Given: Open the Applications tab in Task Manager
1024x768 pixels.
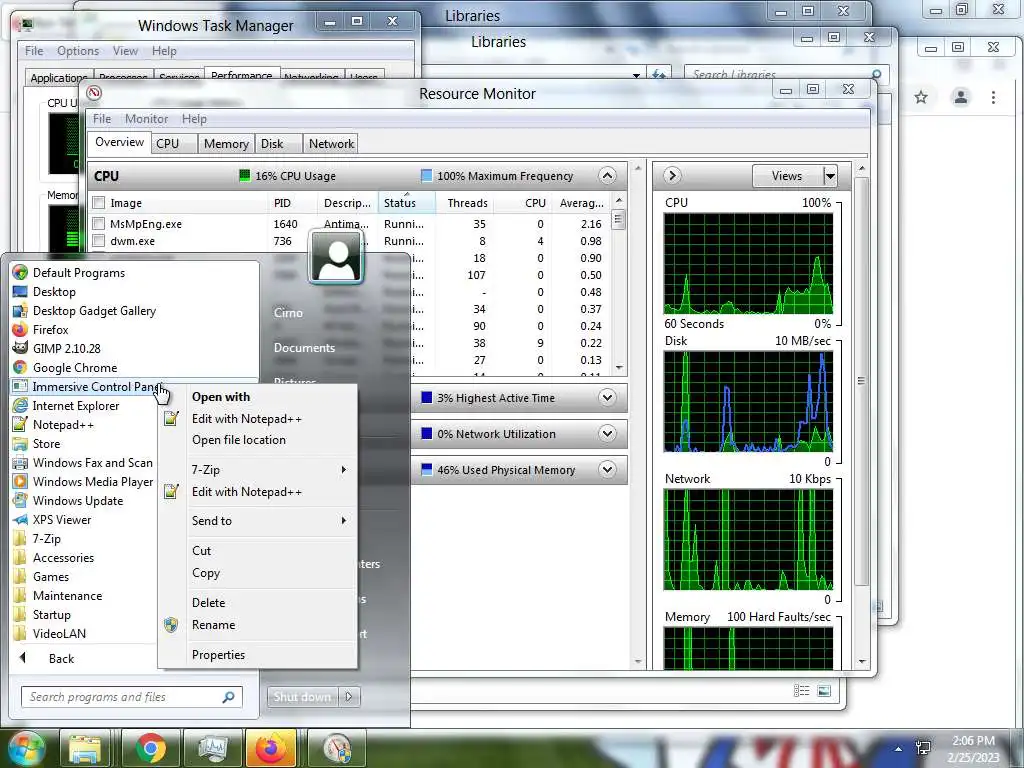Looking at the screenshot, I should [59, 78].
